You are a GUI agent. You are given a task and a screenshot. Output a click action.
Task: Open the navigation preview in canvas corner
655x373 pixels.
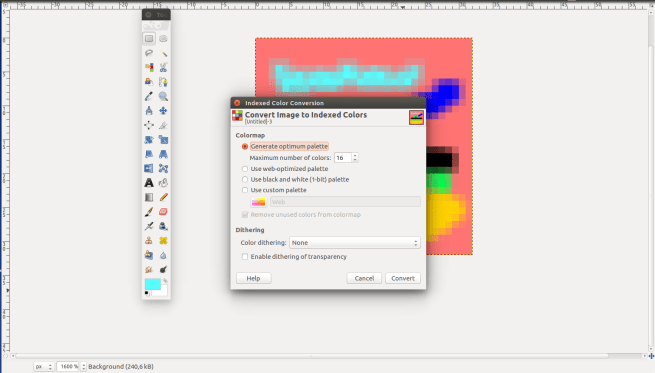coord(651,356)
